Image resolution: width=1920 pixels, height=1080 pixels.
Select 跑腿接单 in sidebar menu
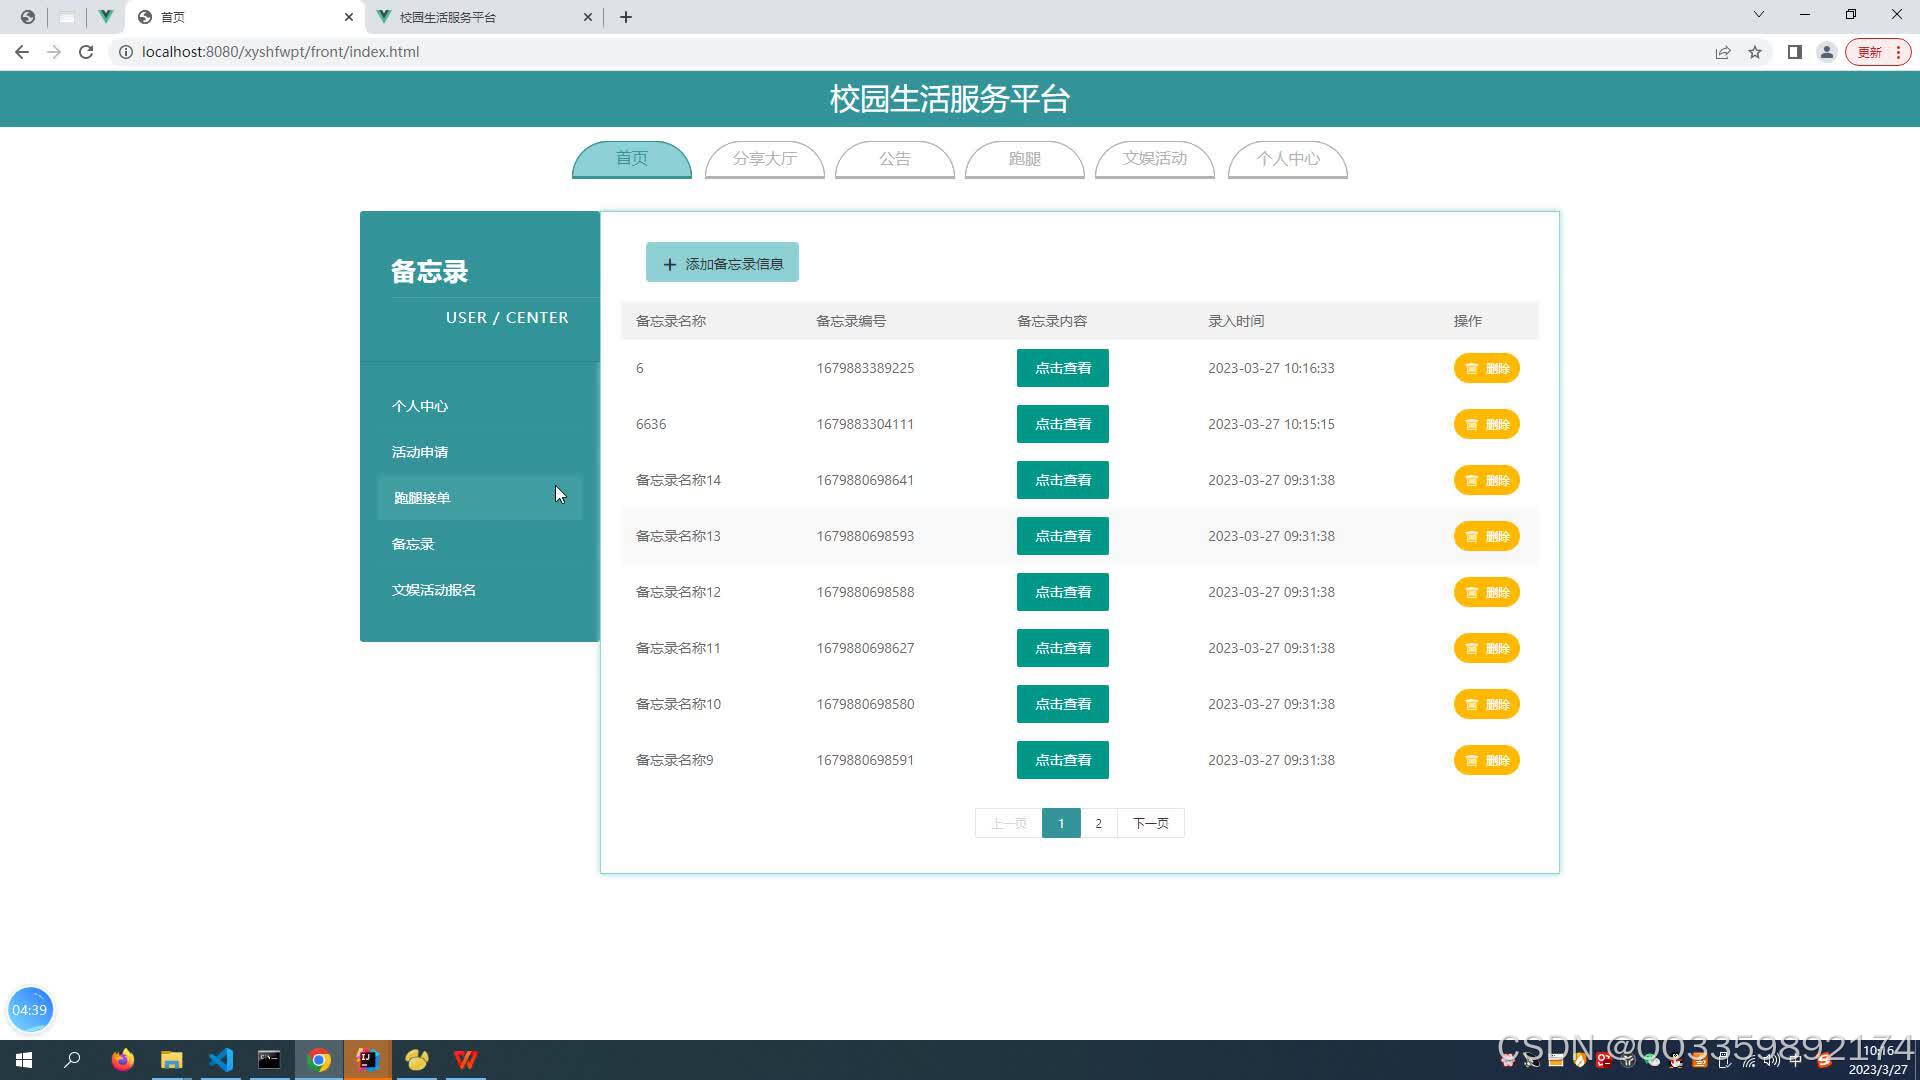(x=480, y=498)
